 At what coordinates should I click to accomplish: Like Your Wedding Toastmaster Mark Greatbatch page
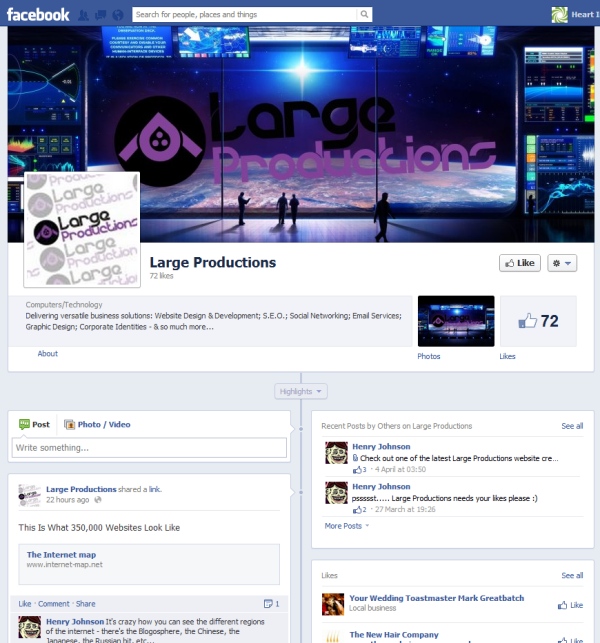click(570, 605)
